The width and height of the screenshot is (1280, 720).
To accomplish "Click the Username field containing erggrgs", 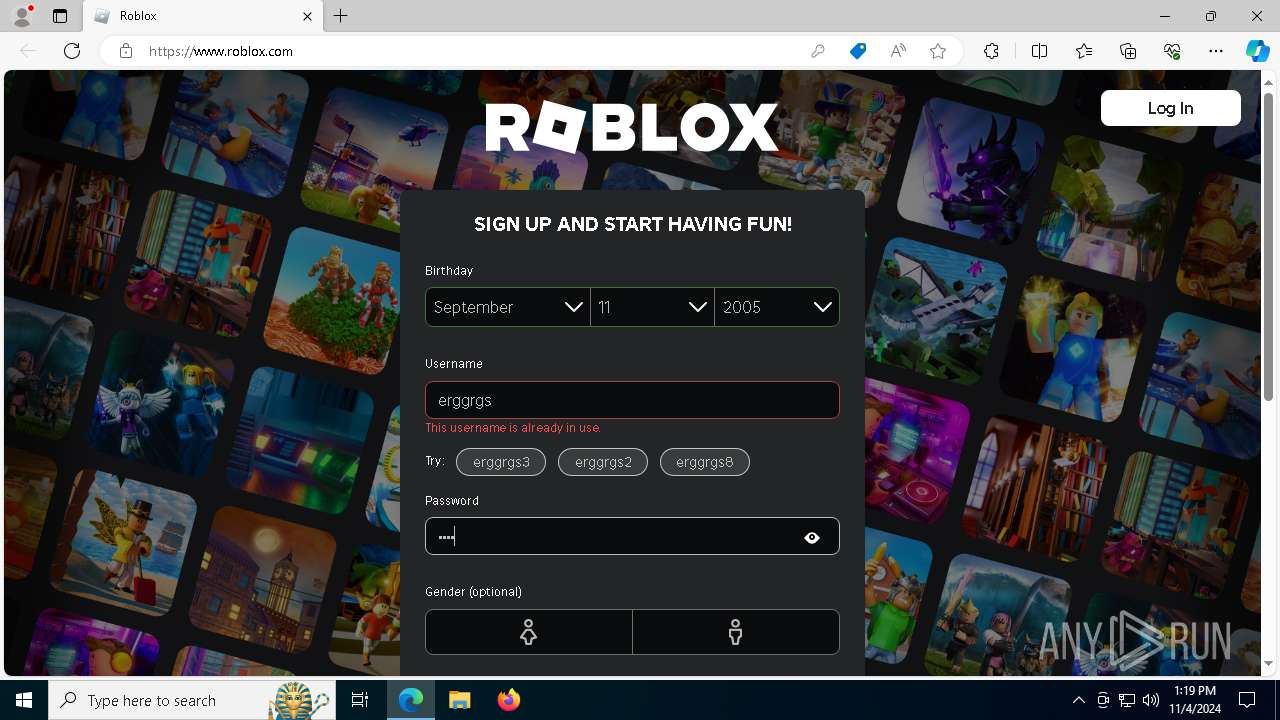I will (x=632, y=400).
